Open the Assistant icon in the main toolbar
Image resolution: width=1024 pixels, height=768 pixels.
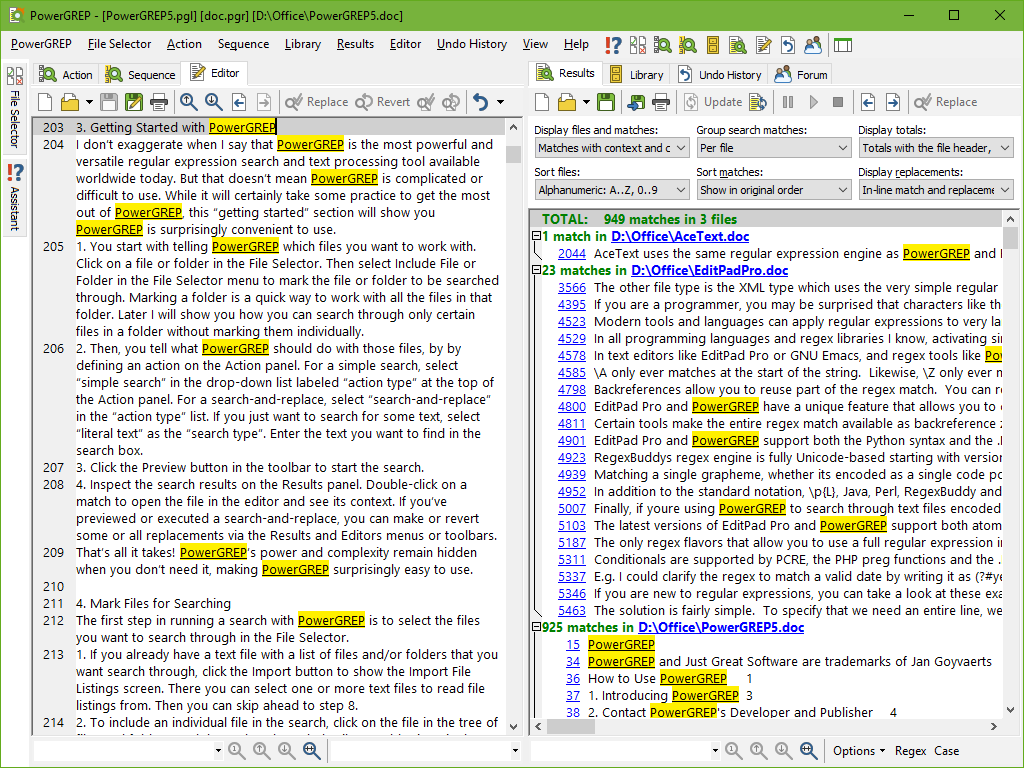pos(613,45)
